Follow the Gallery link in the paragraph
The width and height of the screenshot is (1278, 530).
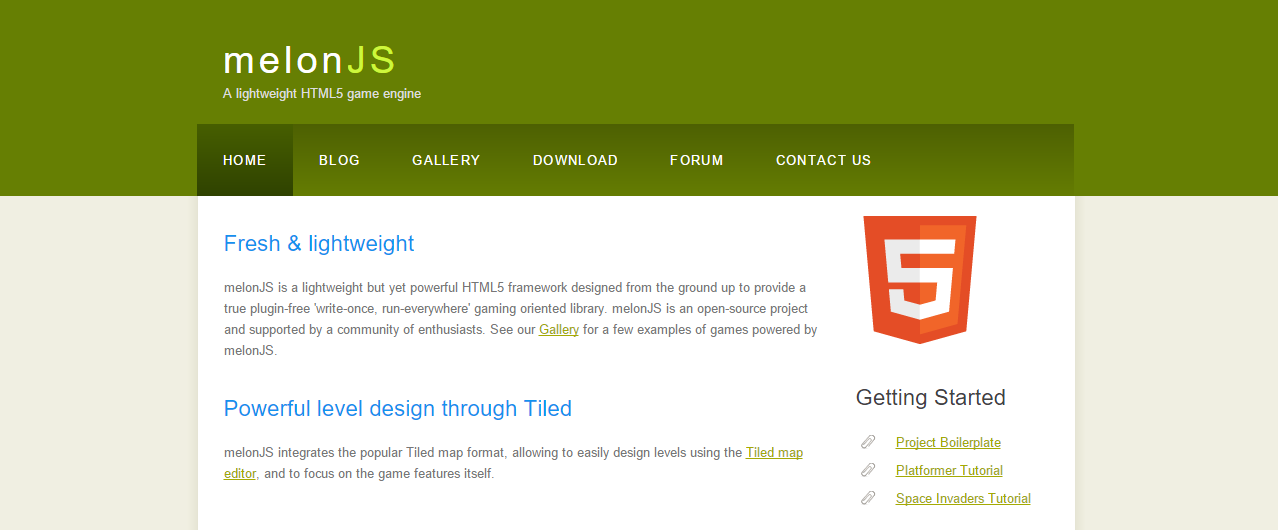click(559, 329)
